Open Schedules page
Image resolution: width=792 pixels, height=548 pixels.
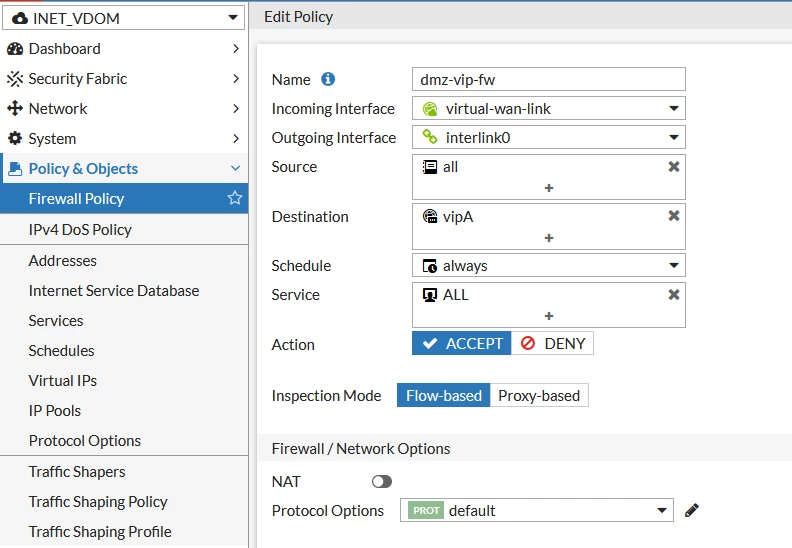pos(124,351)
